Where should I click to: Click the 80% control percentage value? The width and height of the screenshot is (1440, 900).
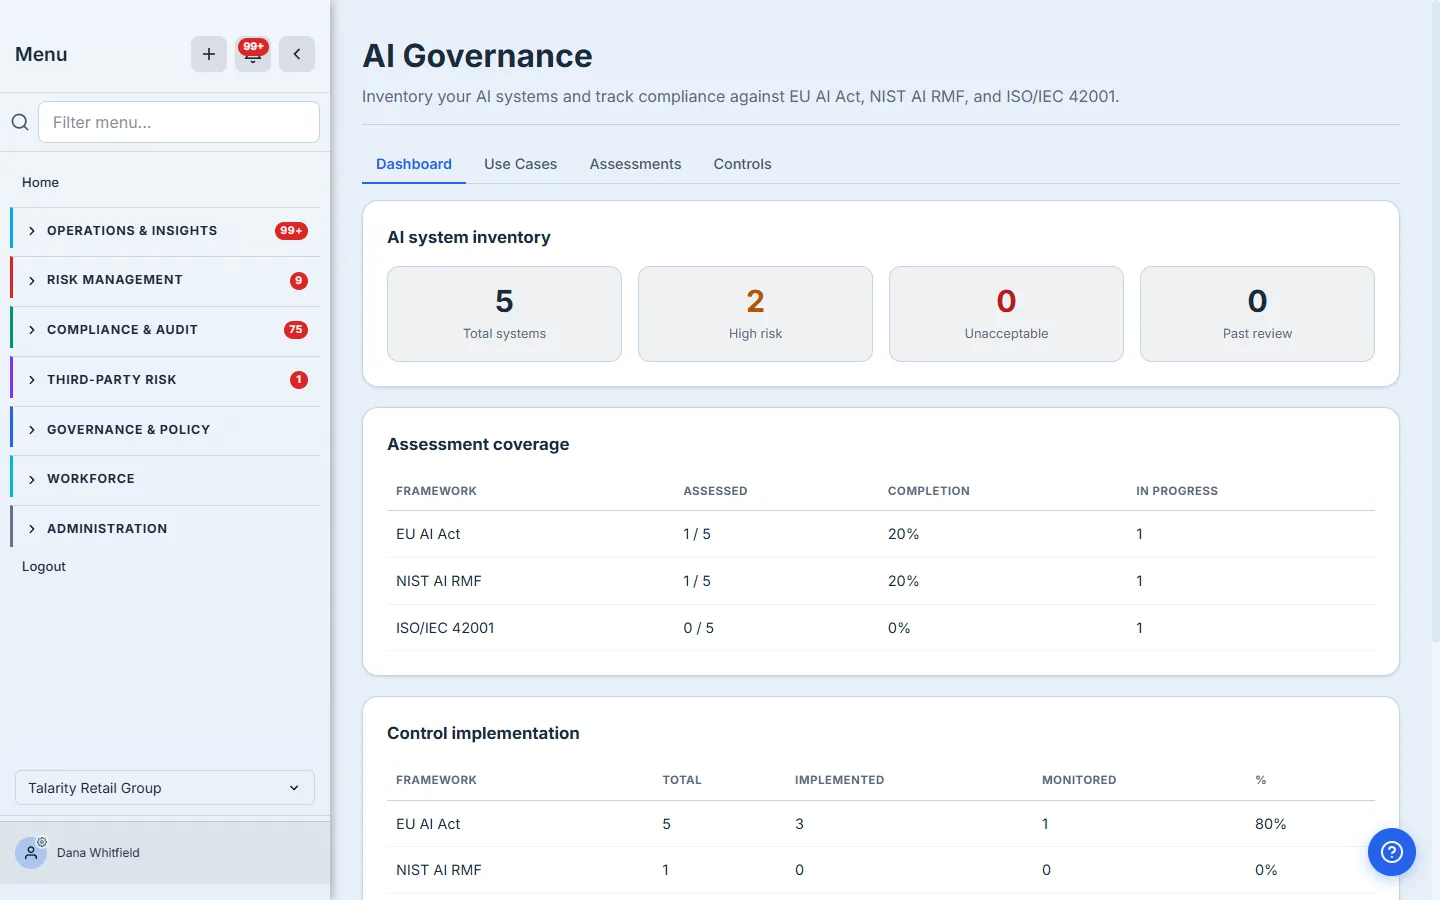click(x=1271, y=824)
